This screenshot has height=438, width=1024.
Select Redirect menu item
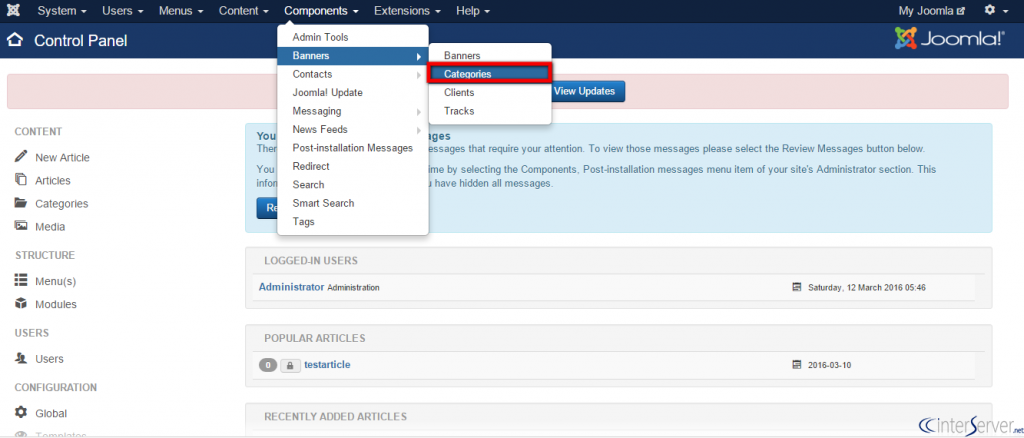(x=353, y=166)
